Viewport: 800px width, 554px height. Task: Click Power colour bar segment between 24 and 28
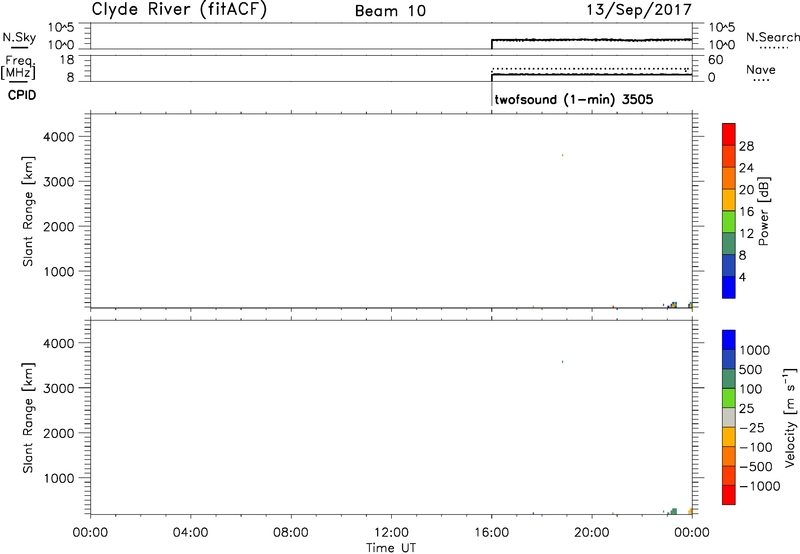tap(729, 156)
